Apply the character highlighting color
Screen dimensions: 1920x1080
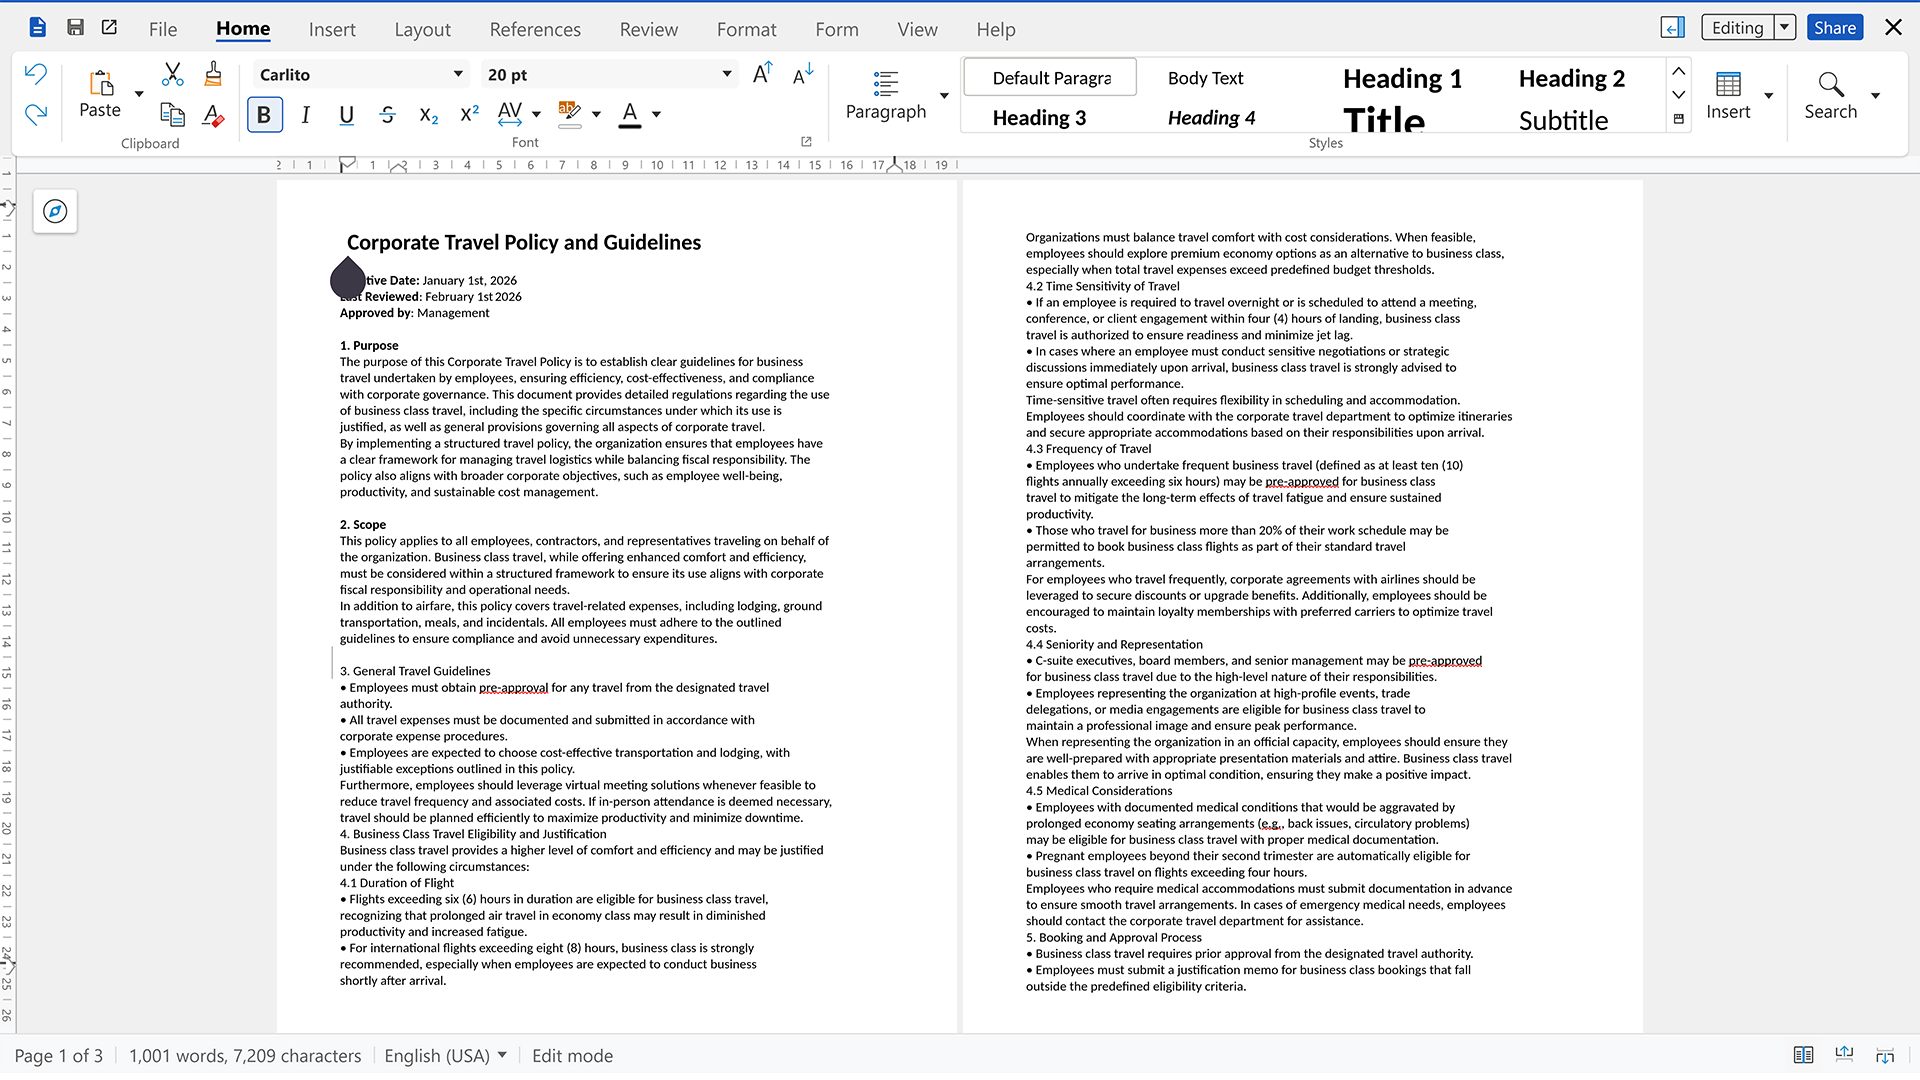[569, 114]
